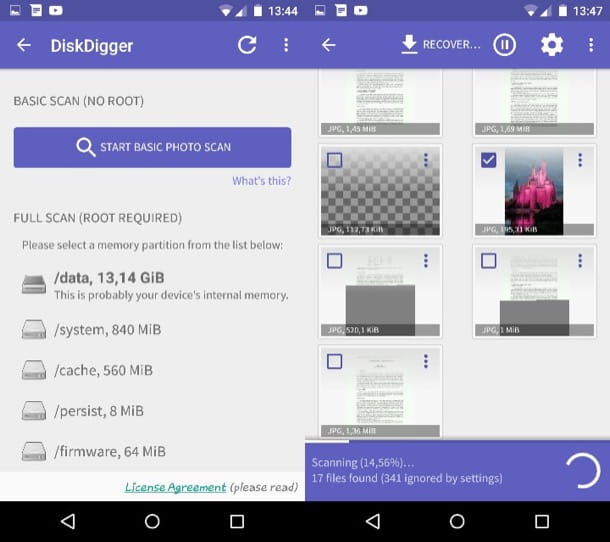Check the box on 520,1 KiB file
The width and height of the screenshot is (610, 542).
click(x=335, y=261)
